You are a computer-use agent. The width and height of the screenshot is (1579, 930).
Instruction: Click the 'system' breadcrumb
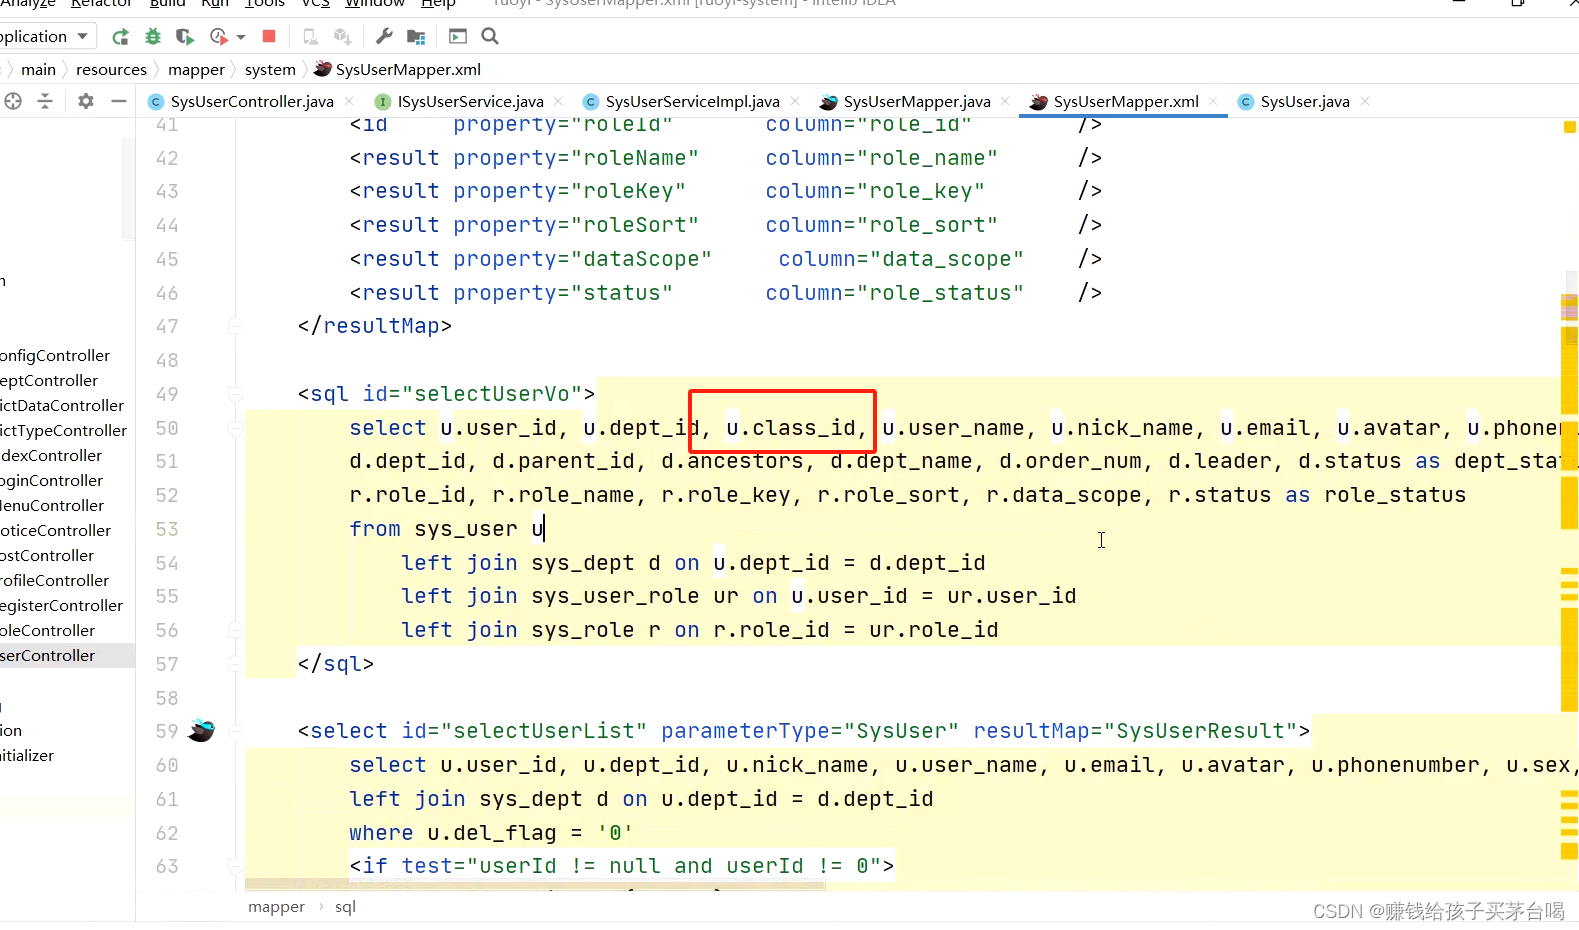point(270,69)
